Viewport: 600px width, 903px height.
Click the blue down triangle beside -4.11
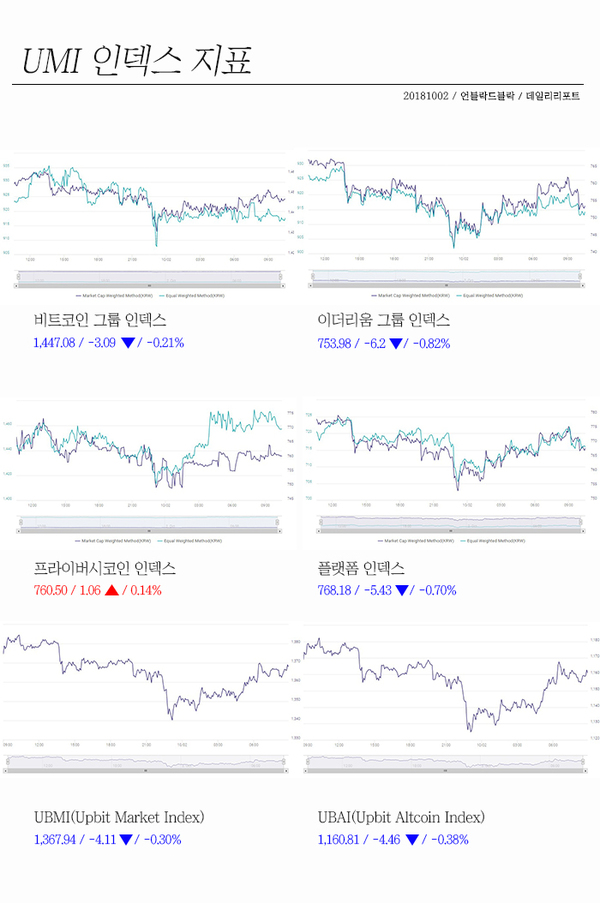pos(126,840)
